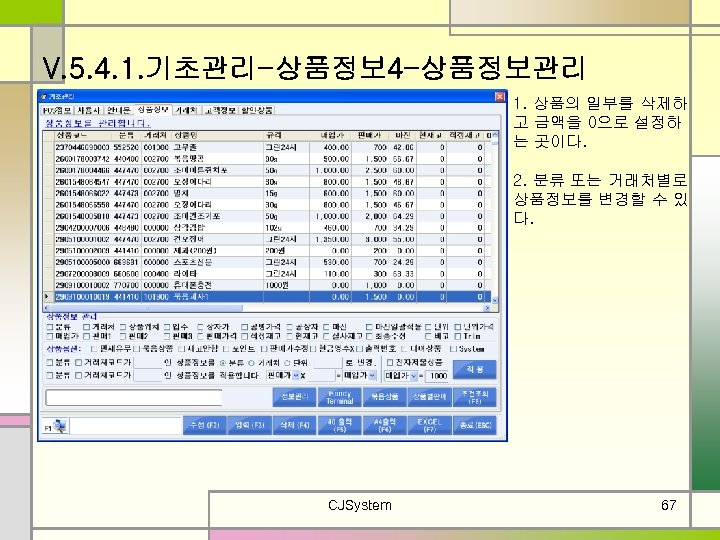Click the horizontal scrollbar under the product grid

click(147, 308)
